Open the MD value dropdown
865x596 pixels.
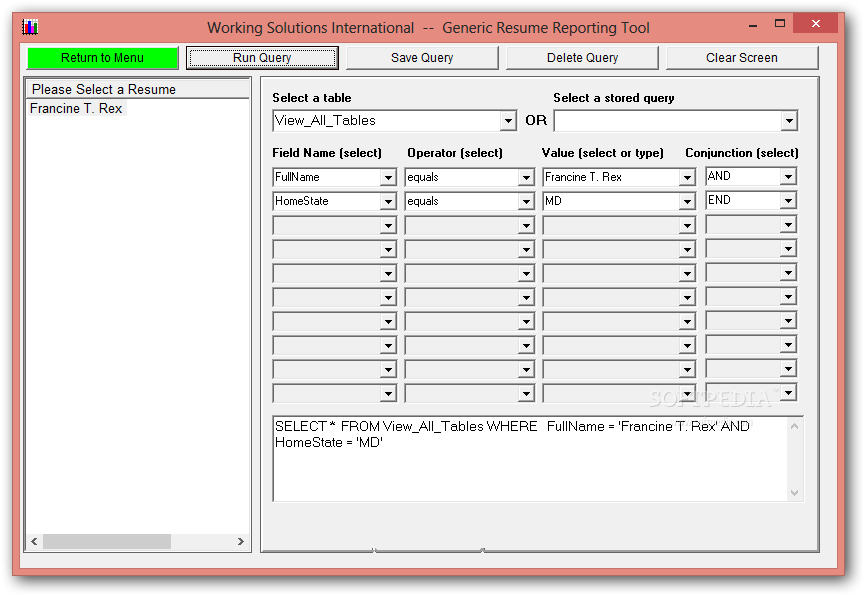(x=687, y=201)
